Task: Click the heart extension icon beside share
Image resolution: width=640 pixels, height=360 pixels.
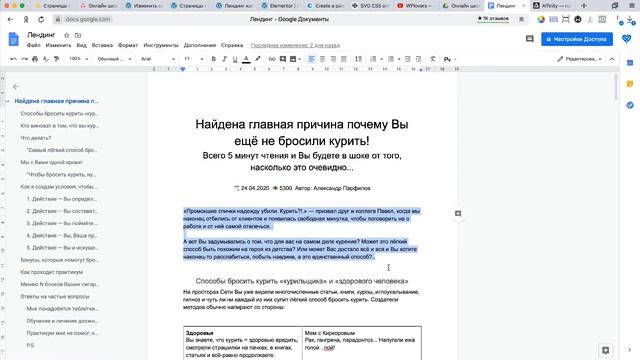Action: (627, 39)
